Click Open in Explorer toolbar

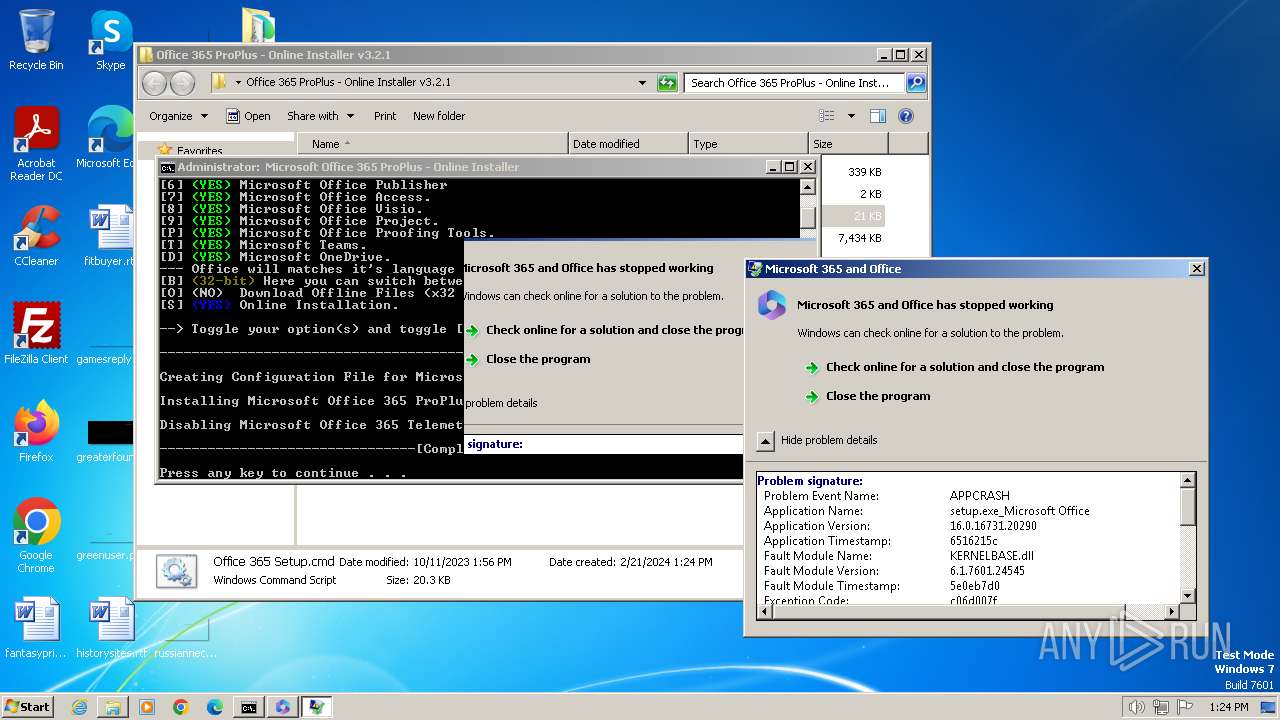click(248, 116)
